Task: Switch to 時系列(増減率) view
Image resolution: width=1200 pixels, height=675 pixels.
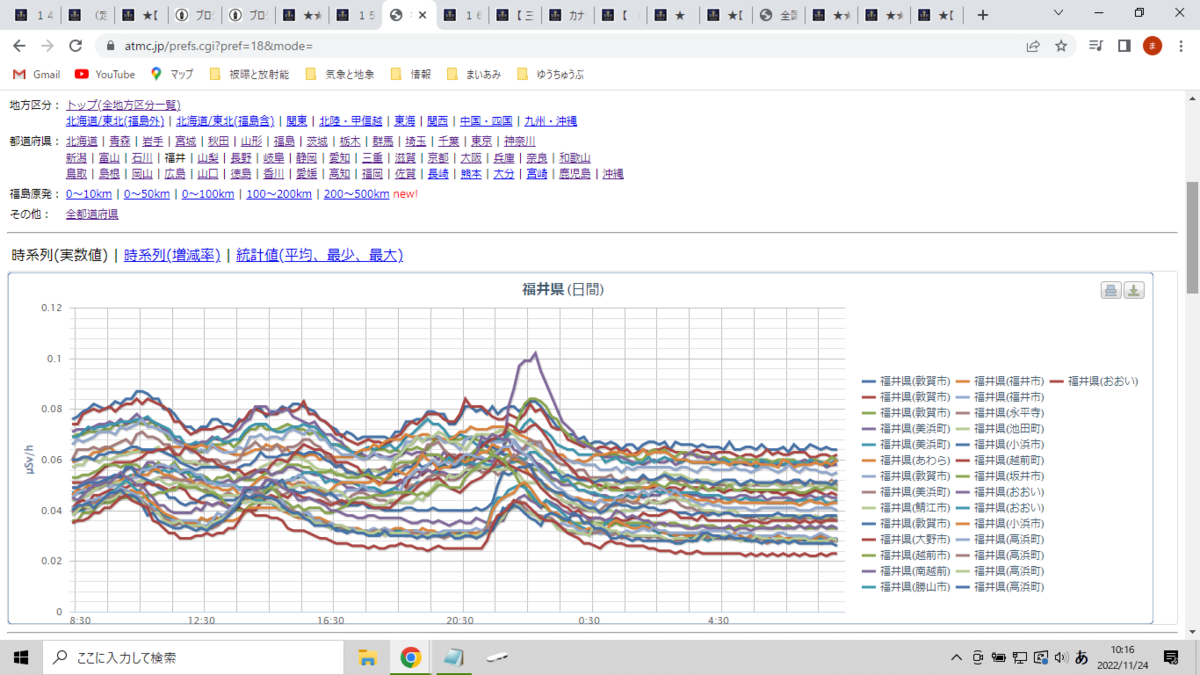Action: (x=172, y=255)
